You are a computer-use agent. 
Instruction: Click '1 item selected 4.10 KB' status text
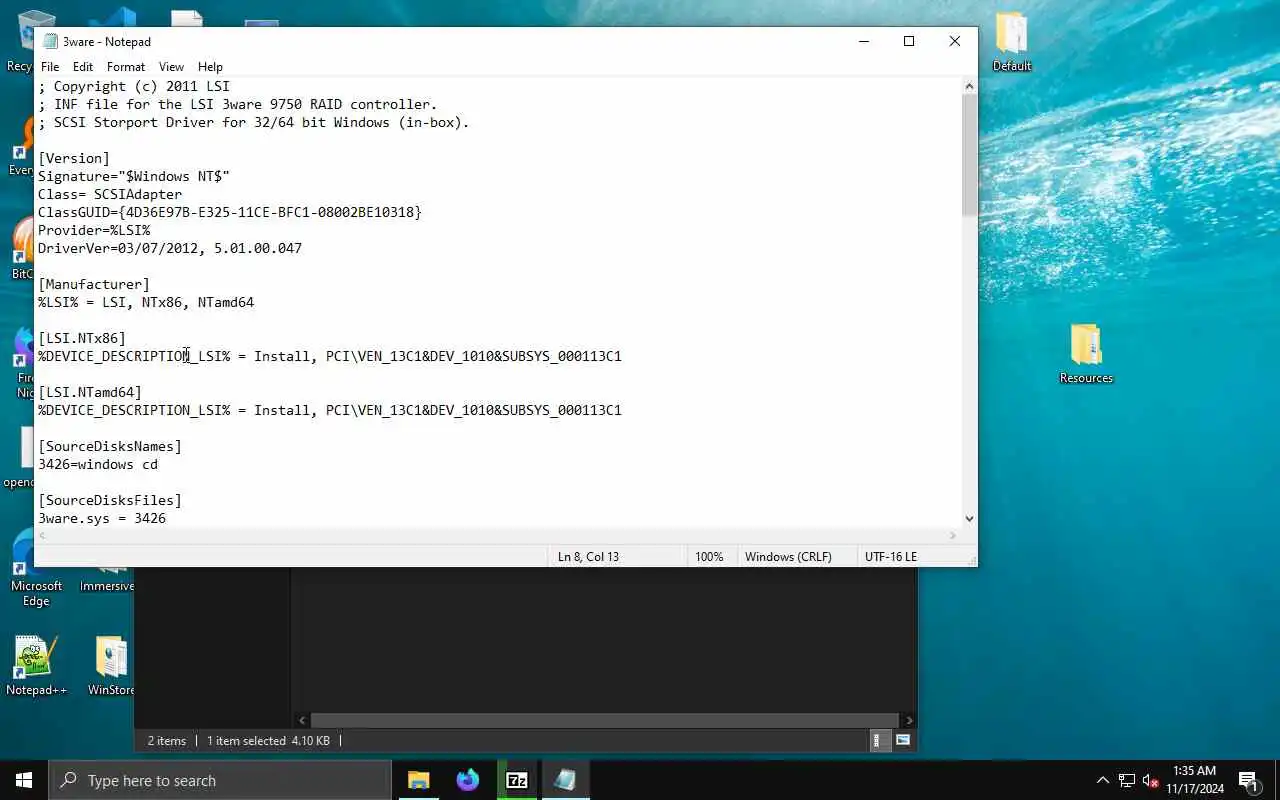click(x=268, y=741)
